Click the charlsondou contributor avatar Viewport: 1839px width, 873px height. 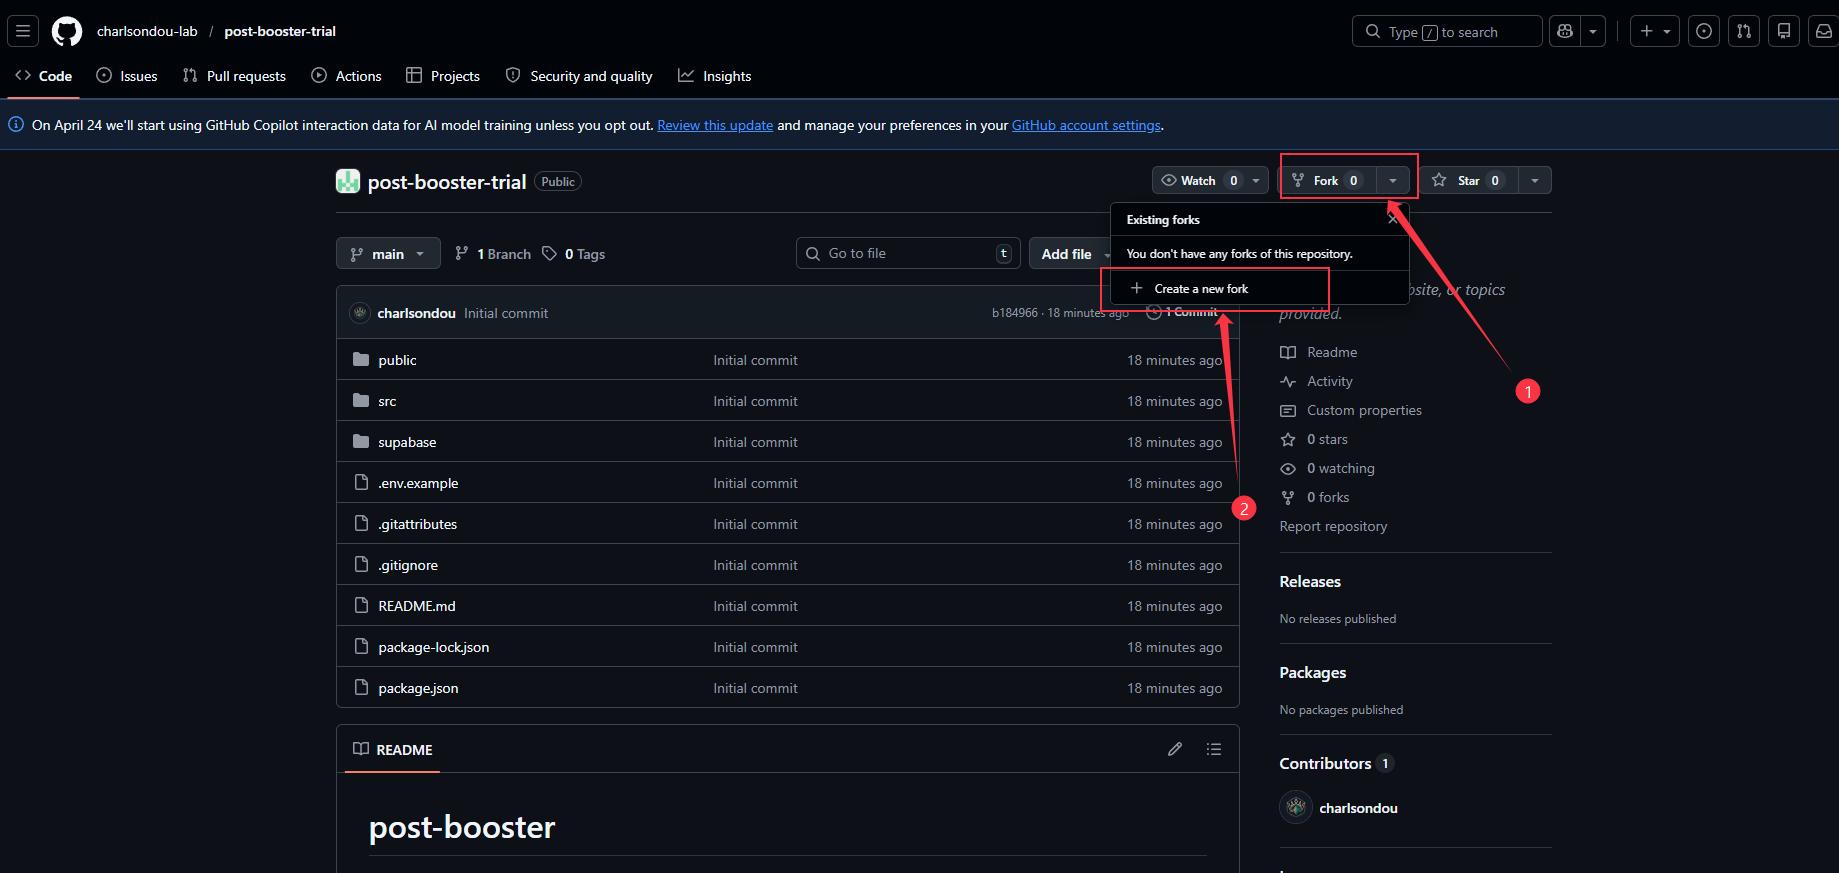click(x=1296, y=807)
